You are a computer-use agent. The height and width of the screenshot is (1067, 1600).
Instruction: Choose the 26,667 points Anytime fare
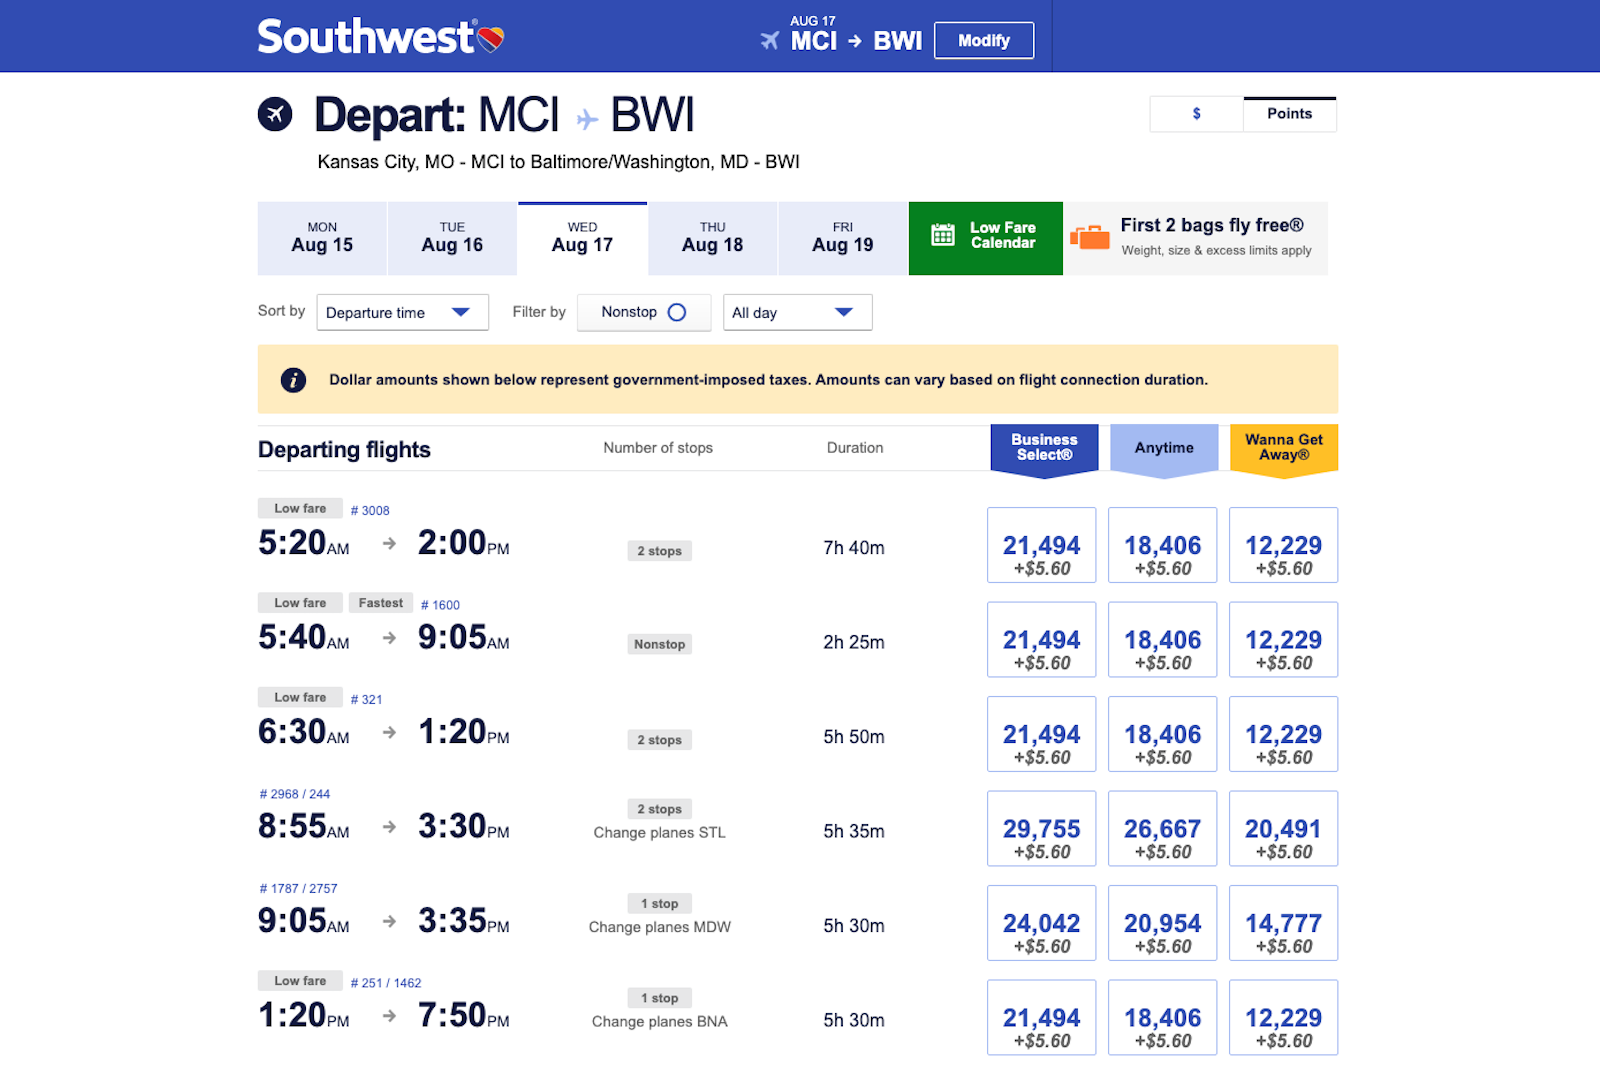tap(1163, 829)
